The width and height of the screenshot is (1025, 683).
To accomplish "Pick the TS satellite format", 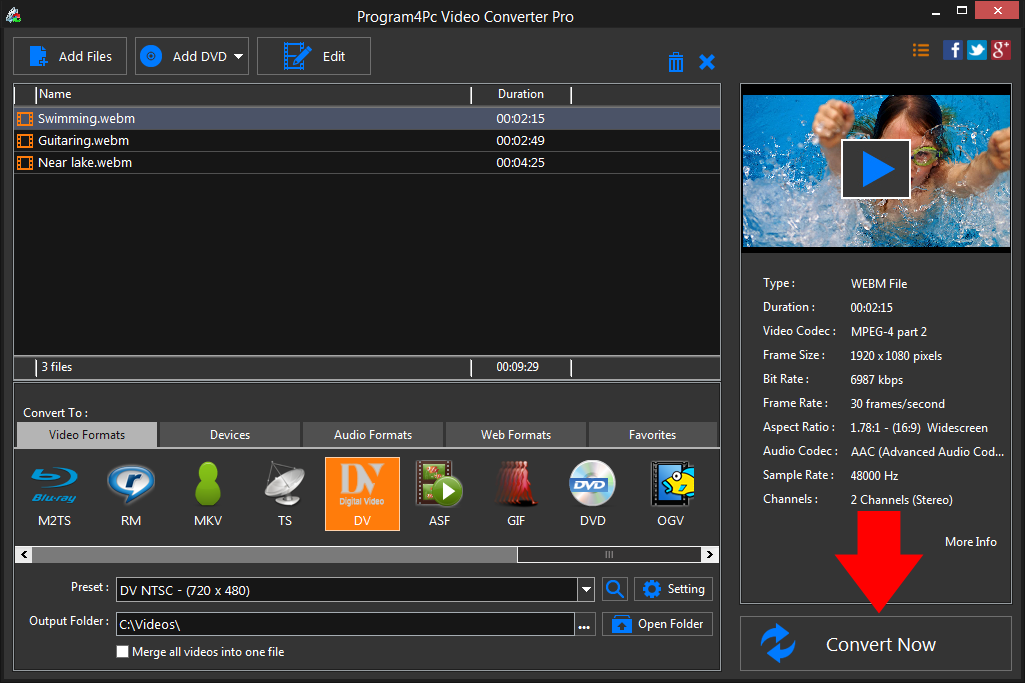I will click(x=285, y=493).
